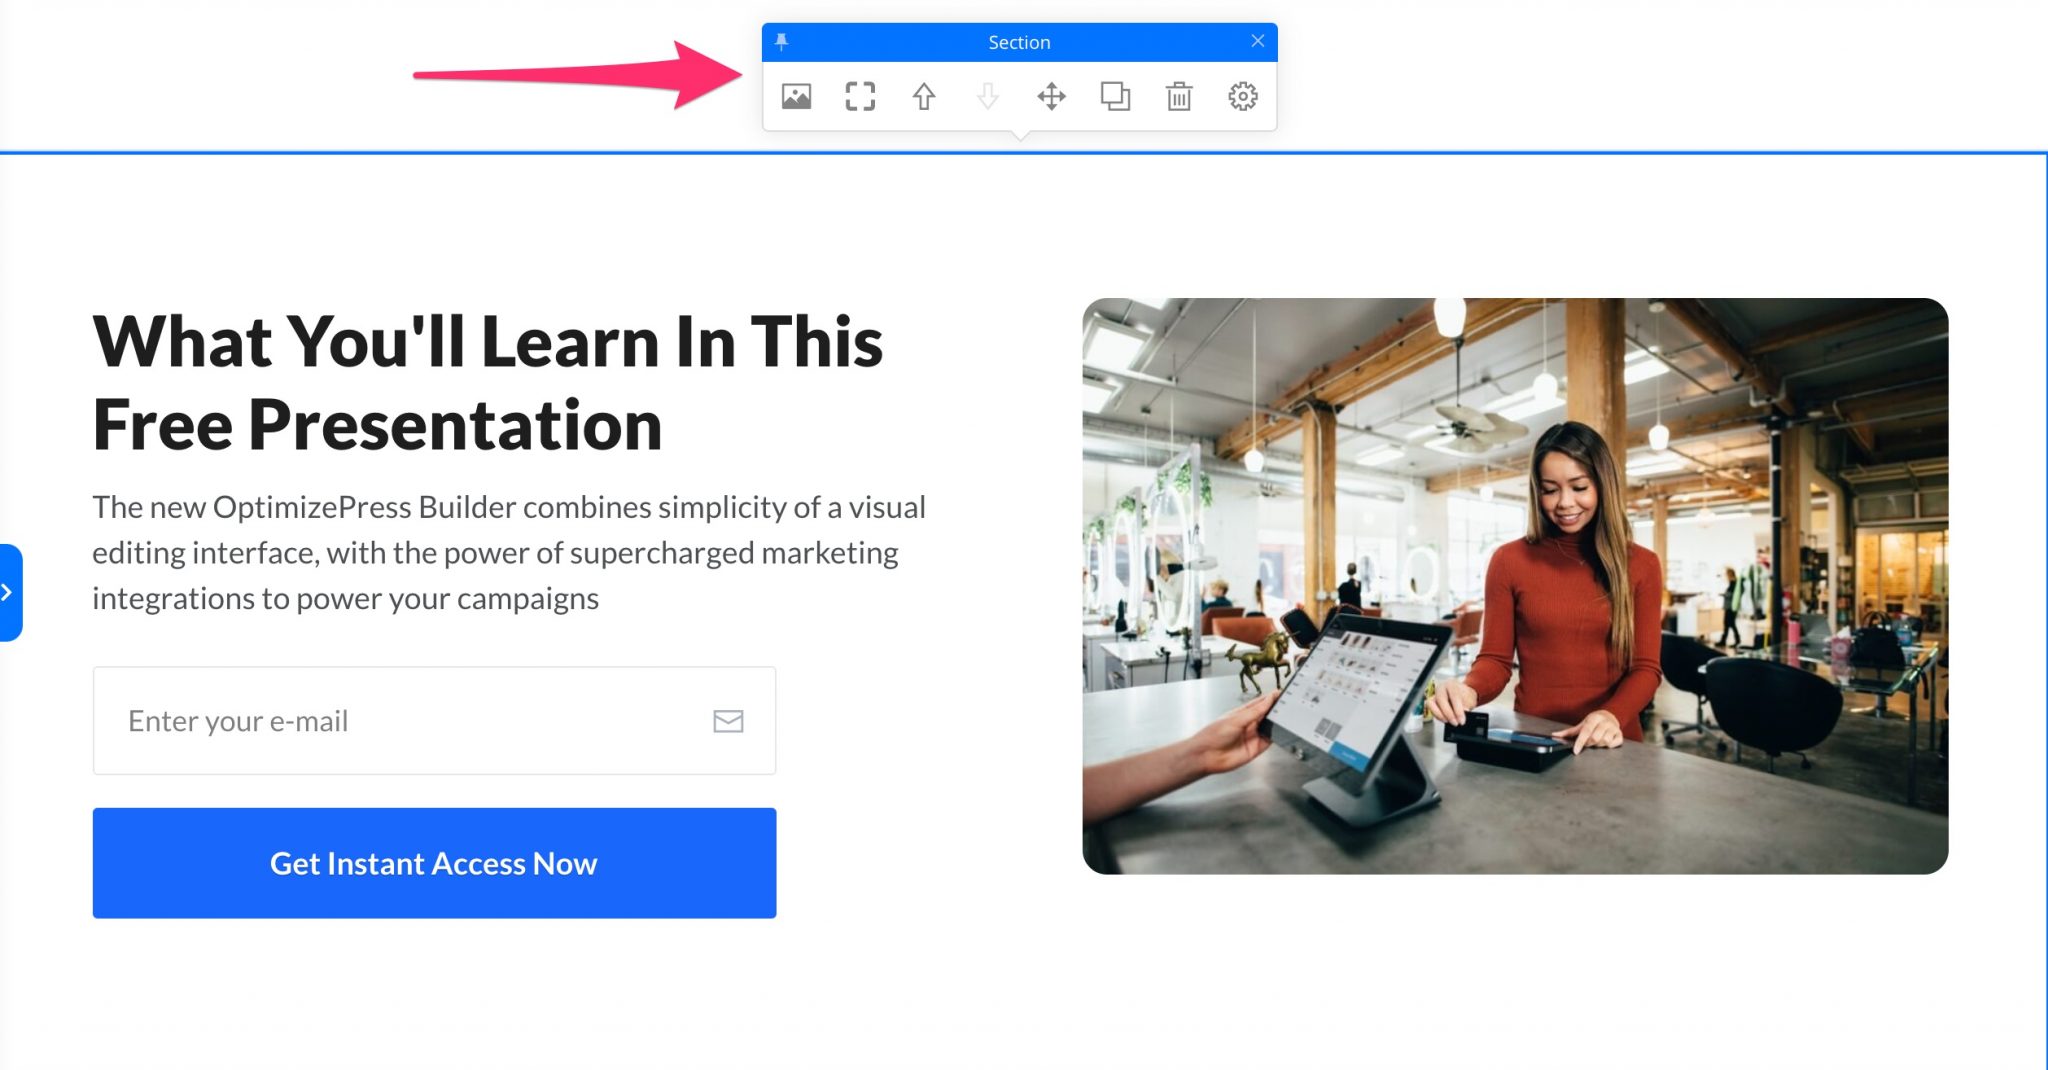Close the Section toolbar
The width and height of the screenshot is (2048, 1070).
pos(1258,41)
